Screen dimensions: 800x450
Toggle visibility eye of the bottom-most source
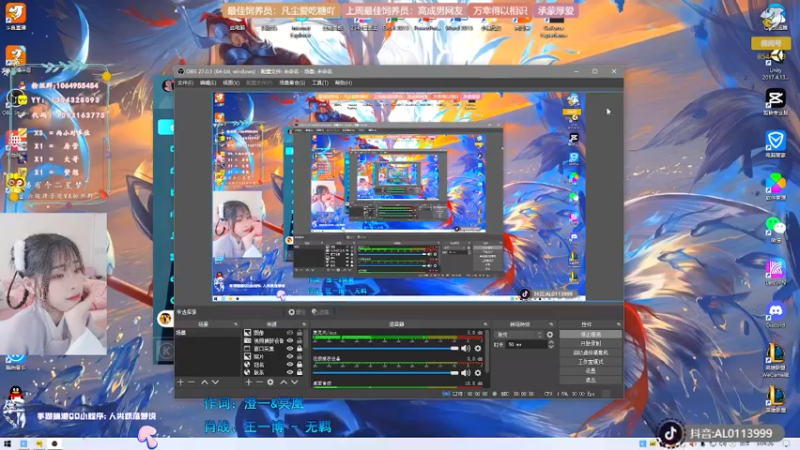click(x=290, y=373)
